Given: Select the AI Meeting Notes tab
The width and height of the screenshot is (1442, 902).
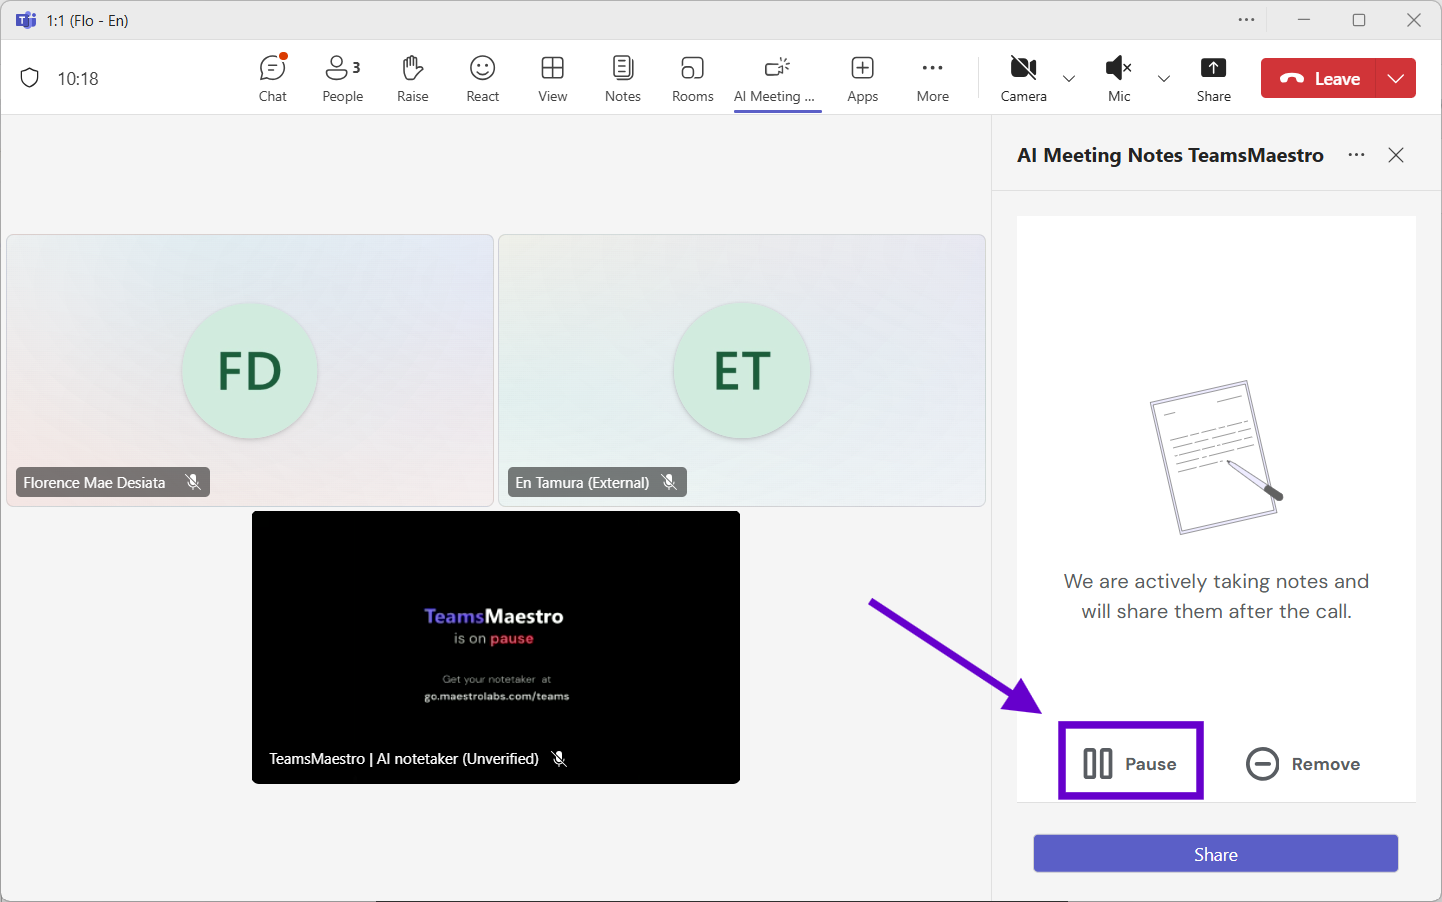Looking at the screenshot, I should [x=777, y=79].
